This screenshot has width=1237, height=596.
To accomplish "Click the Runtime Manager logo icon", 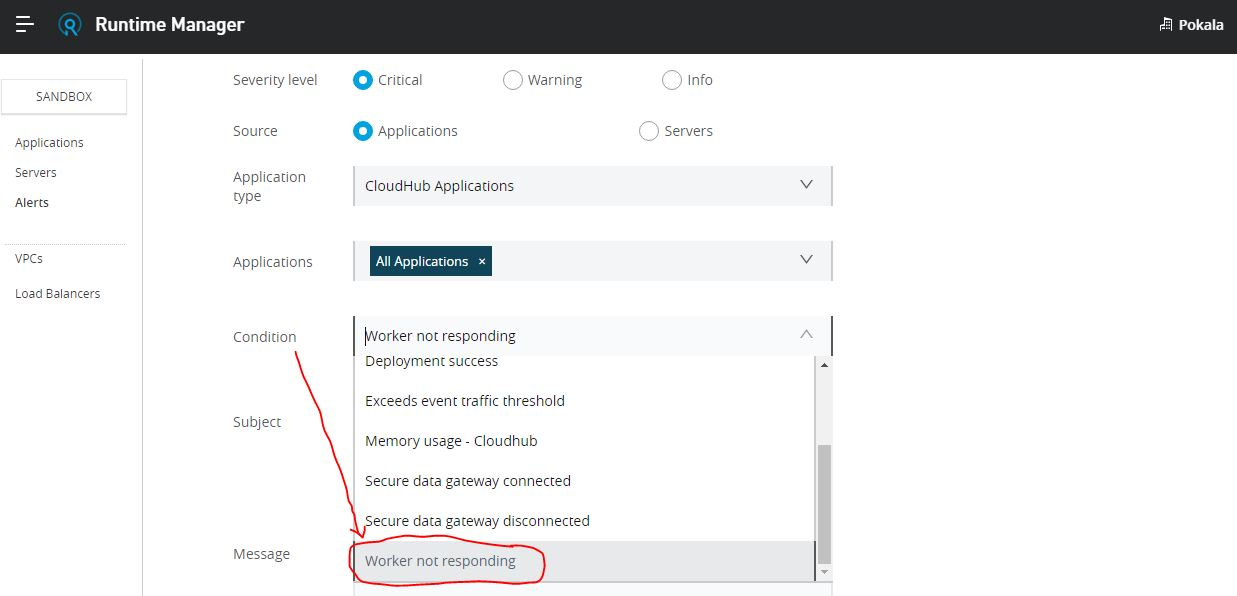I will 70,25.
